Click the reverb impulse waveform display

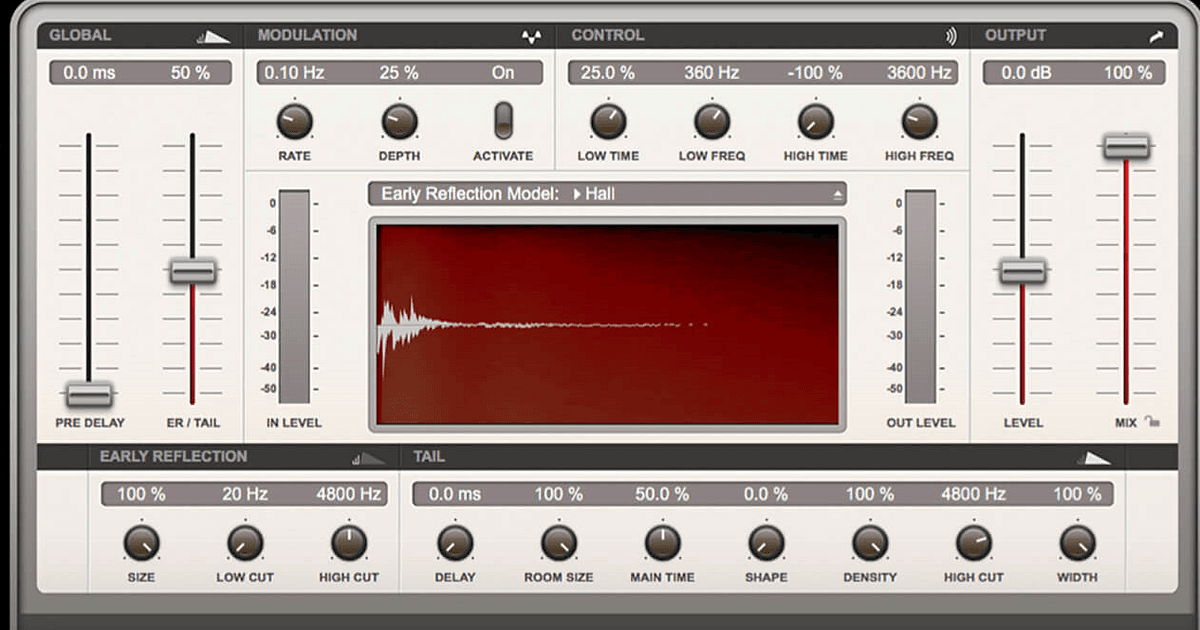[x=608, y=322]
